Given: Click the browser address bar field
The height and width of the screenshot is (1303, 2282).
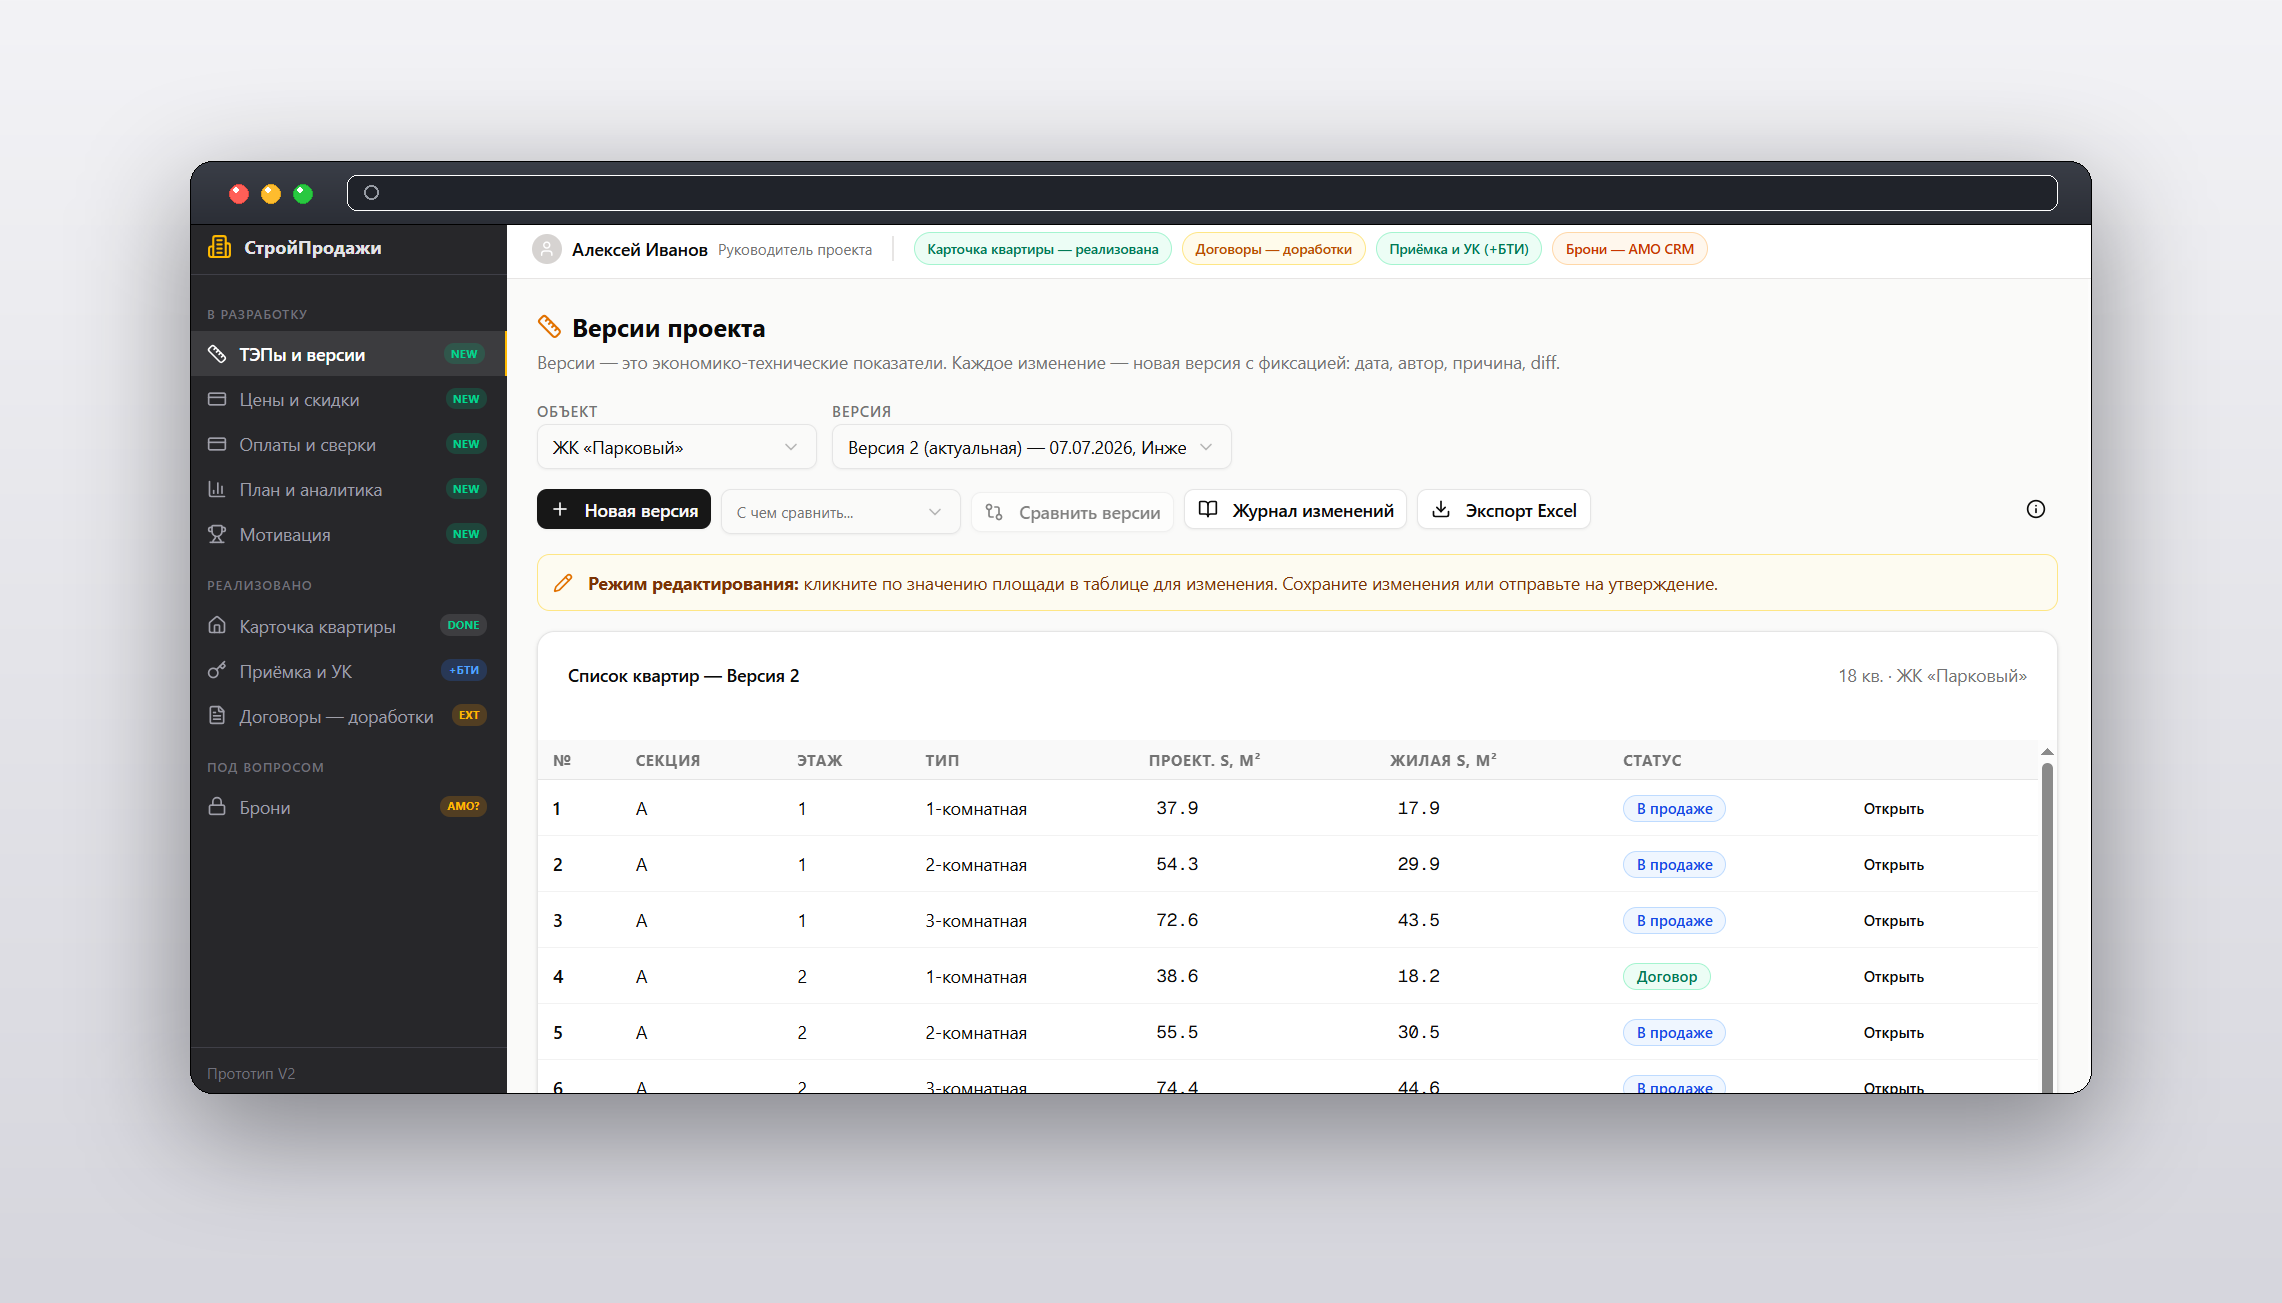Looking at the screenshot, I should (x=1202, y=192).
